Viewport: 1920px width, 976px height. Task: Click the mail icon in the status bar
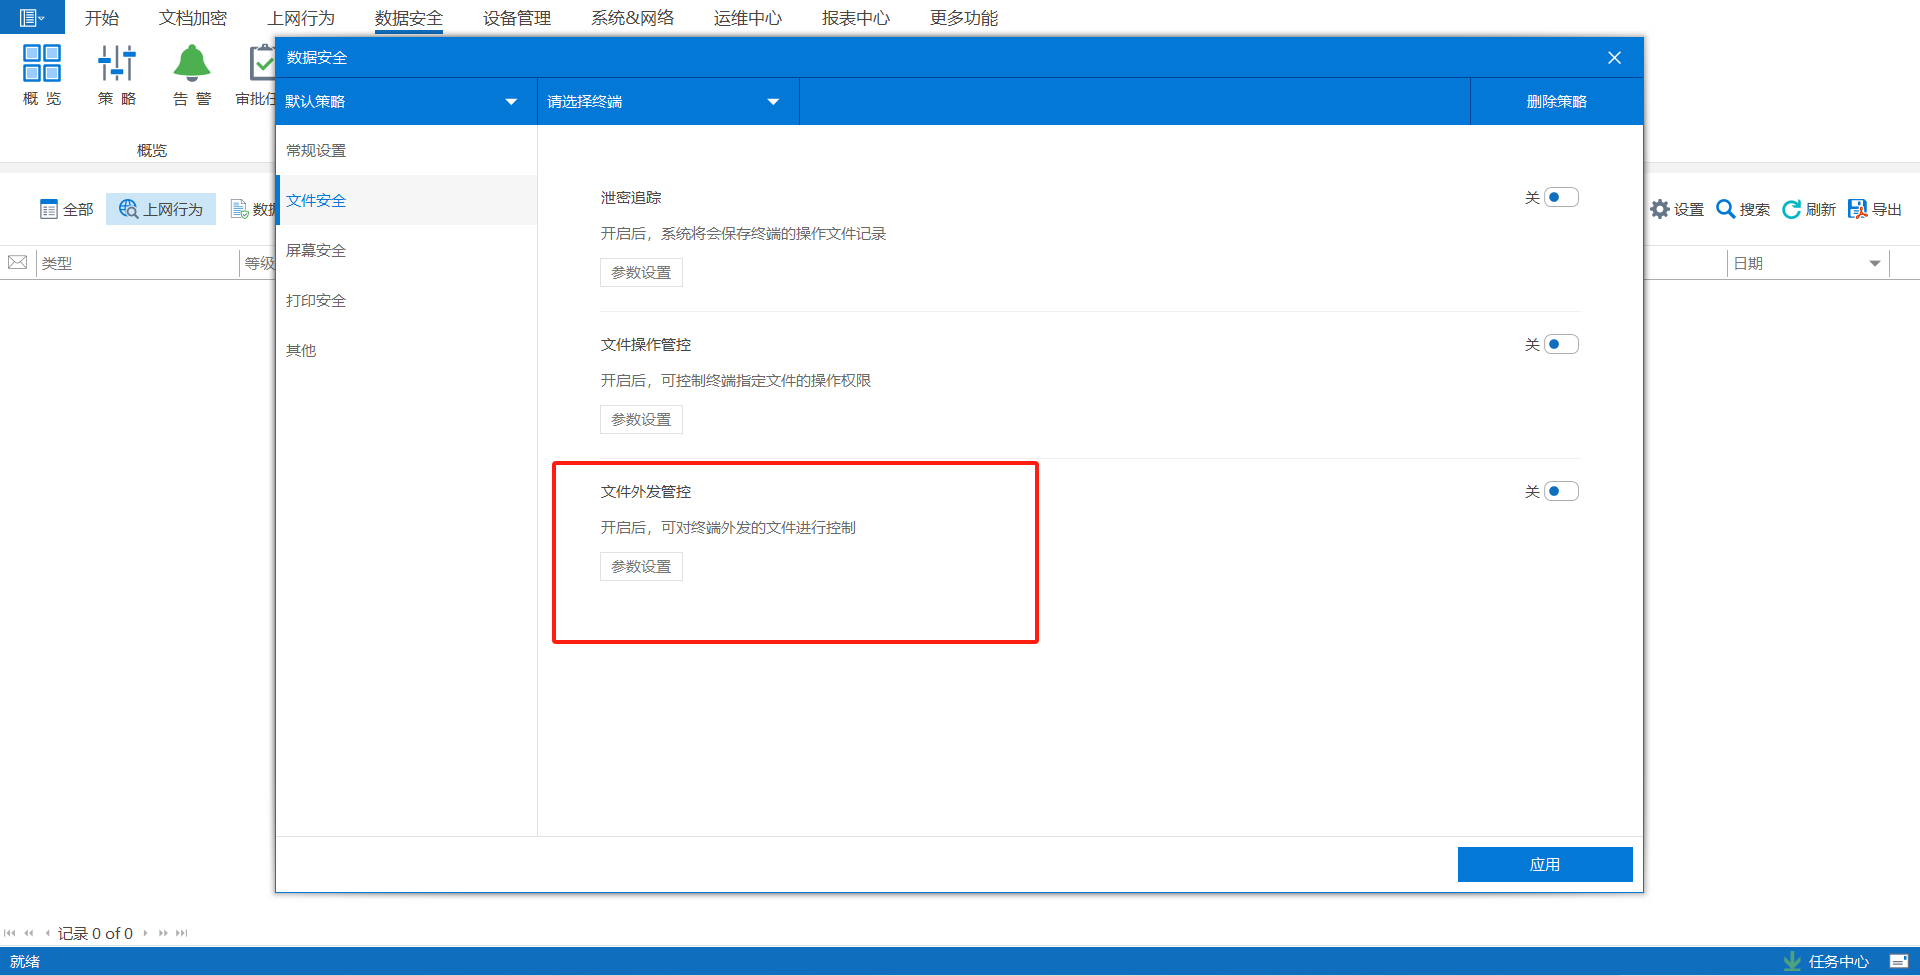pyautogui.click(x=1899, y=962)
